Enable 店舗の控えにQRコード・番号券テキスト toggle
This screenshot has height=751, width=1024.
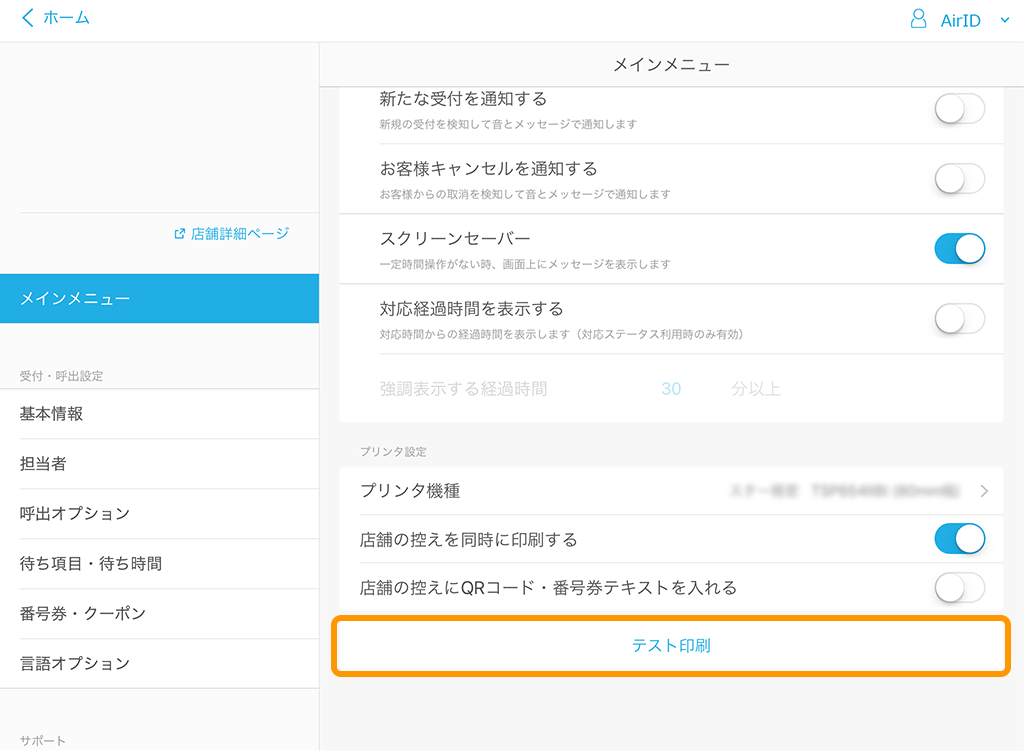[x=959, y=588]
